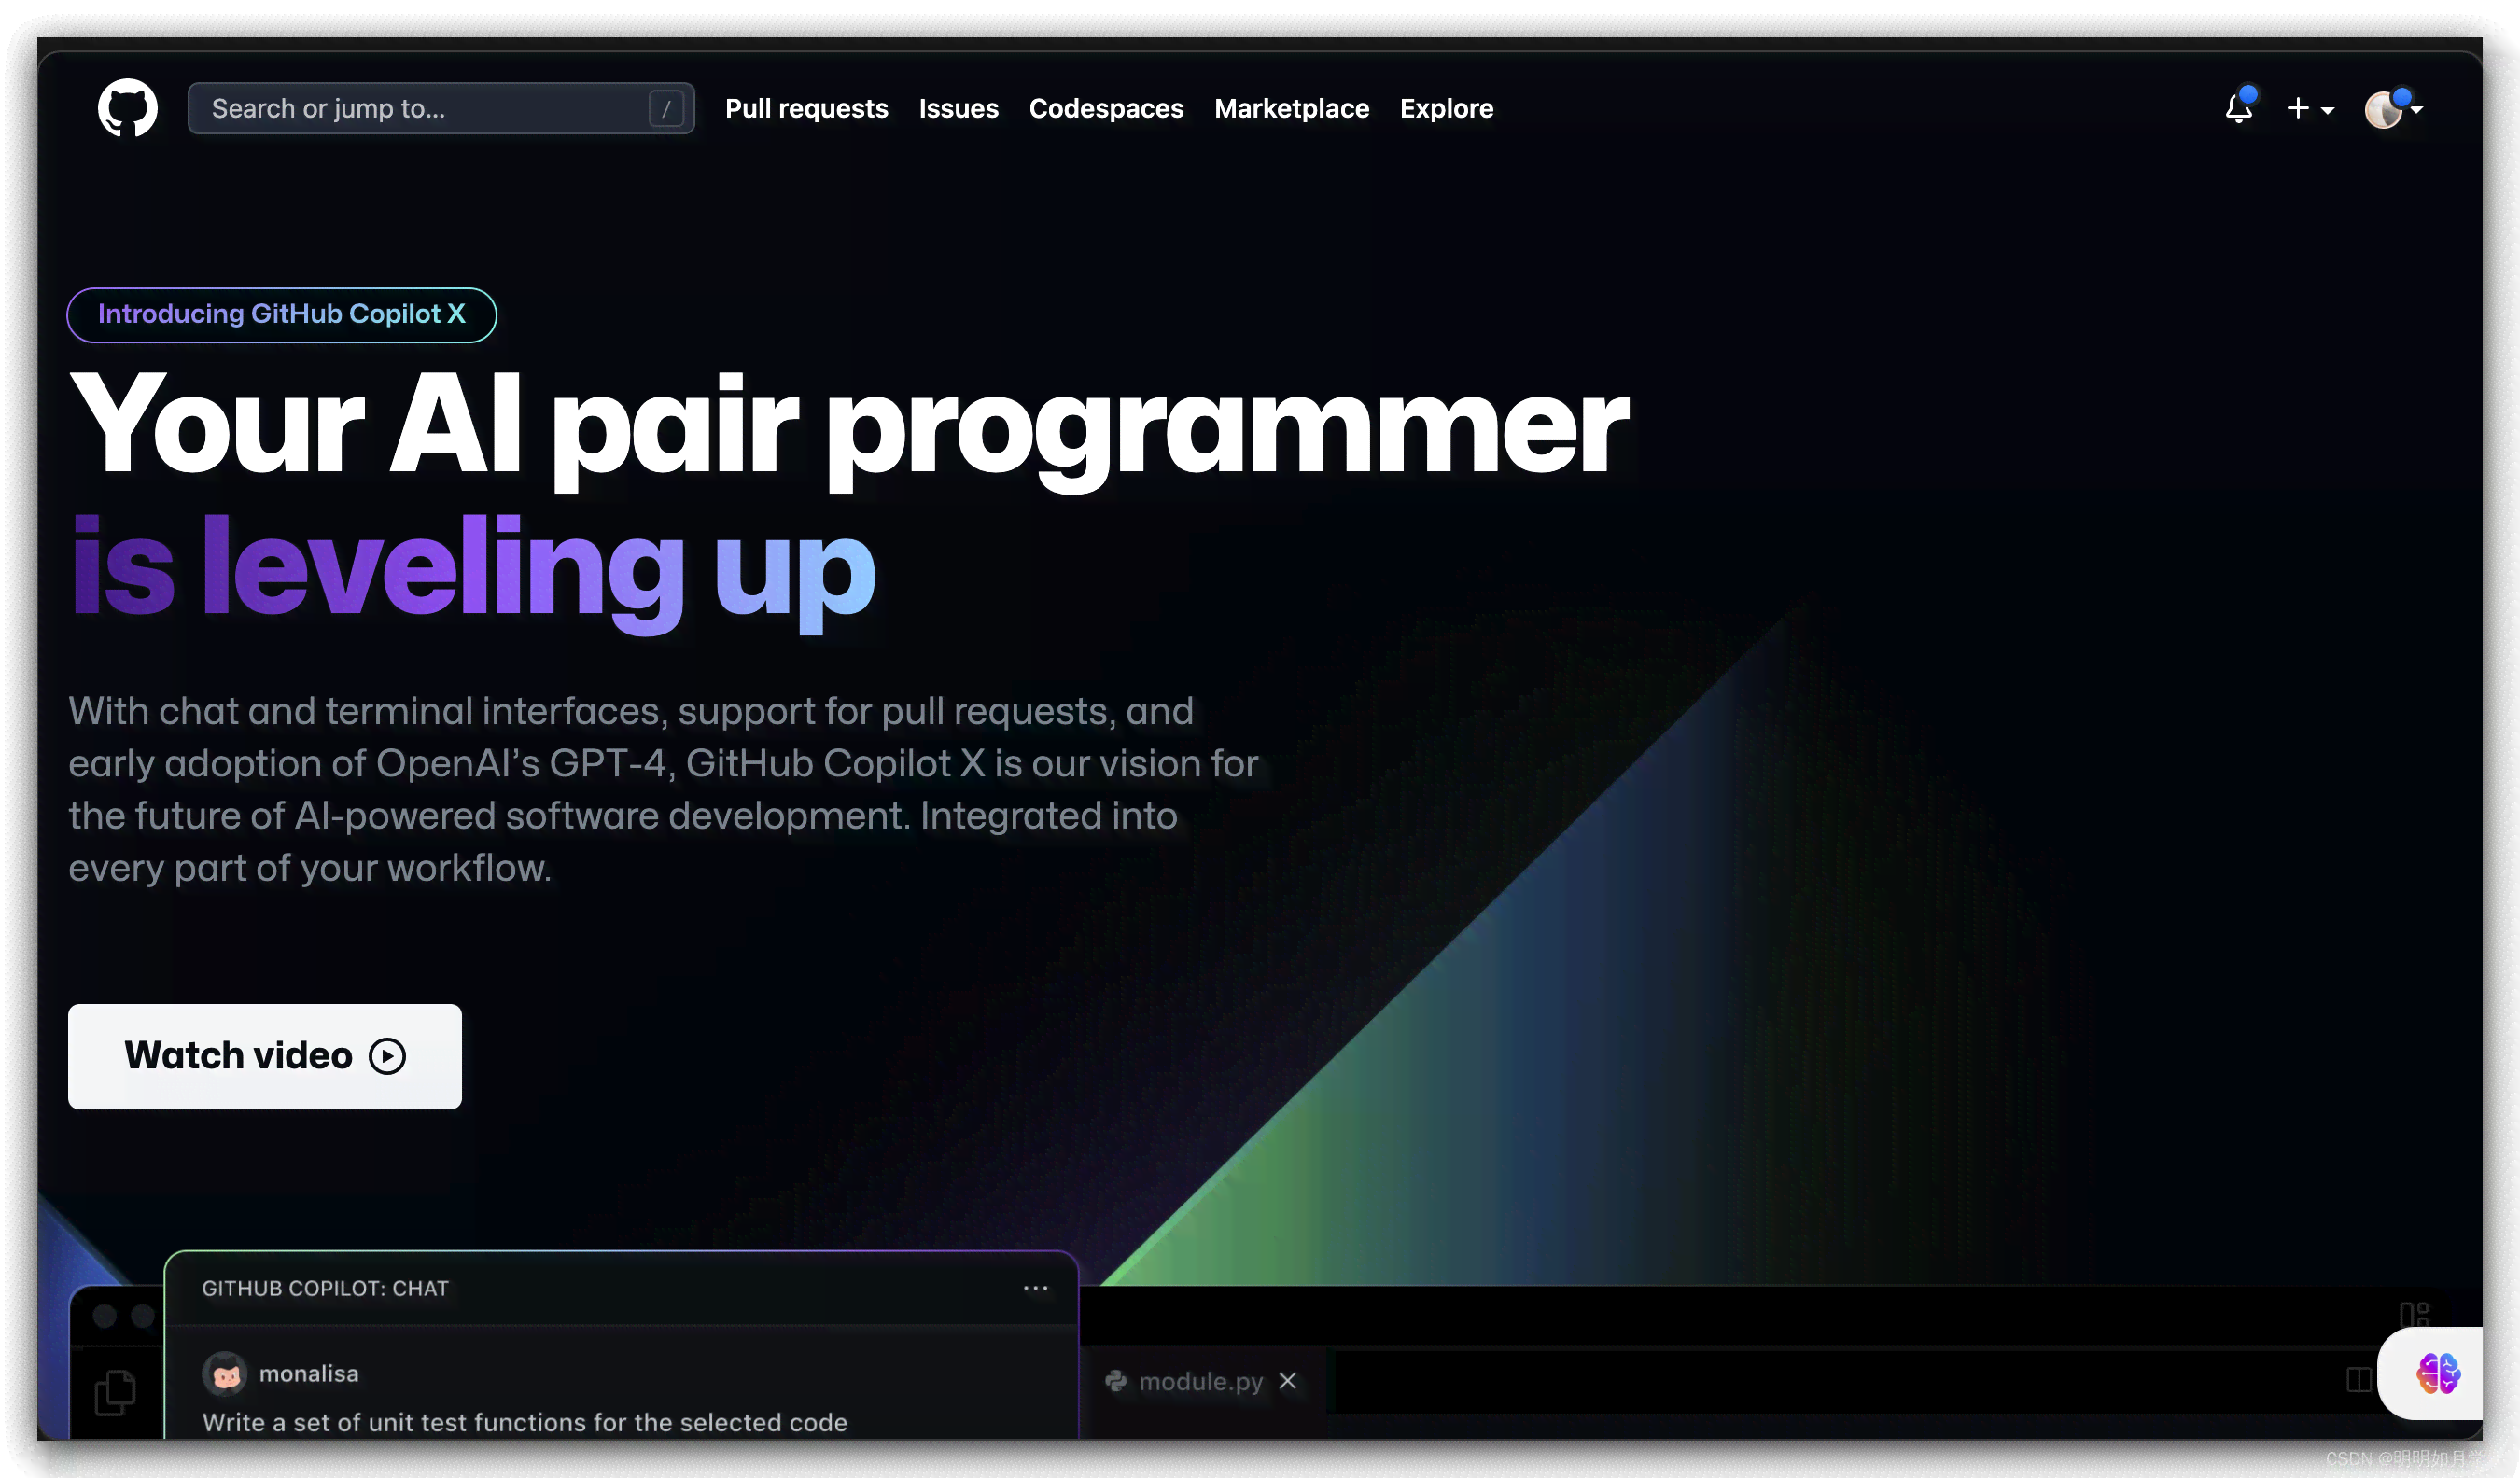Click the GitHub Octocat logo icon

point(129,109)
